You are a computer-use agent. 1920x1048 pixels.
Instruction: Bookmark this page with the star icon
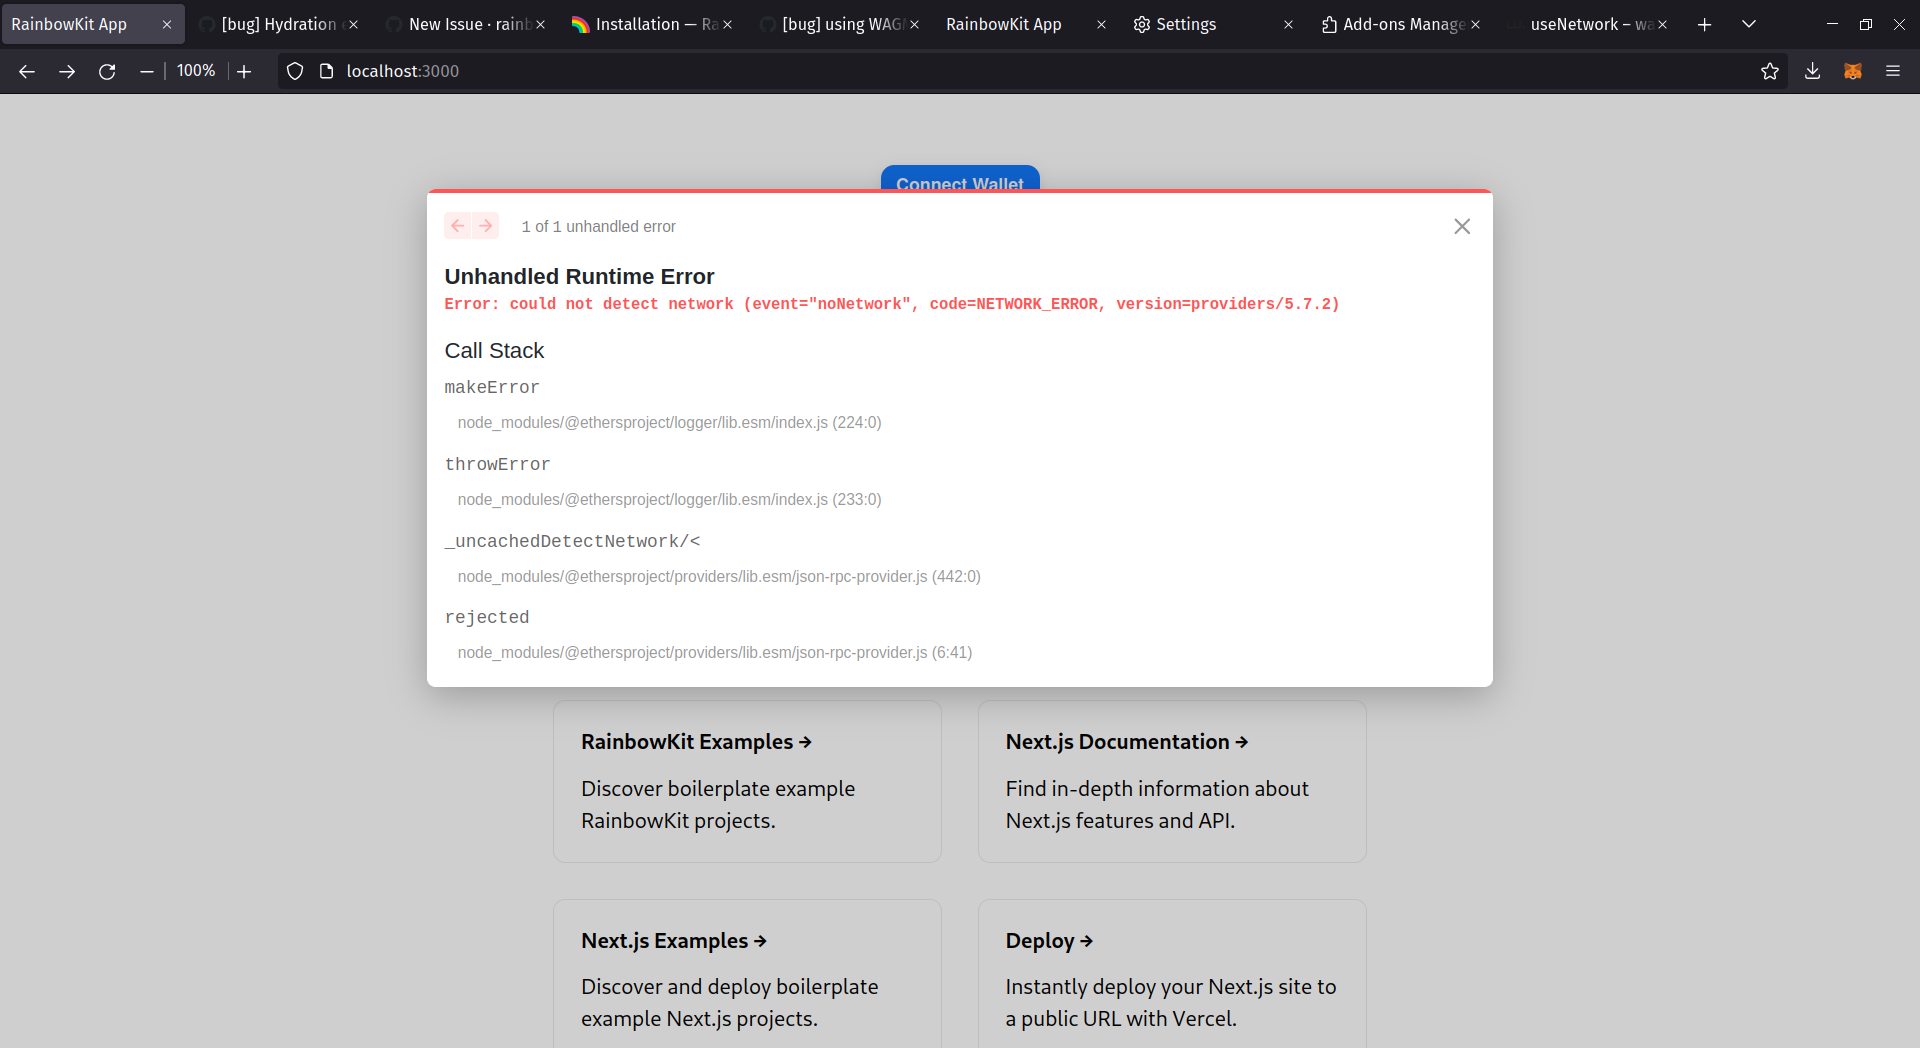click(1770, 71)
